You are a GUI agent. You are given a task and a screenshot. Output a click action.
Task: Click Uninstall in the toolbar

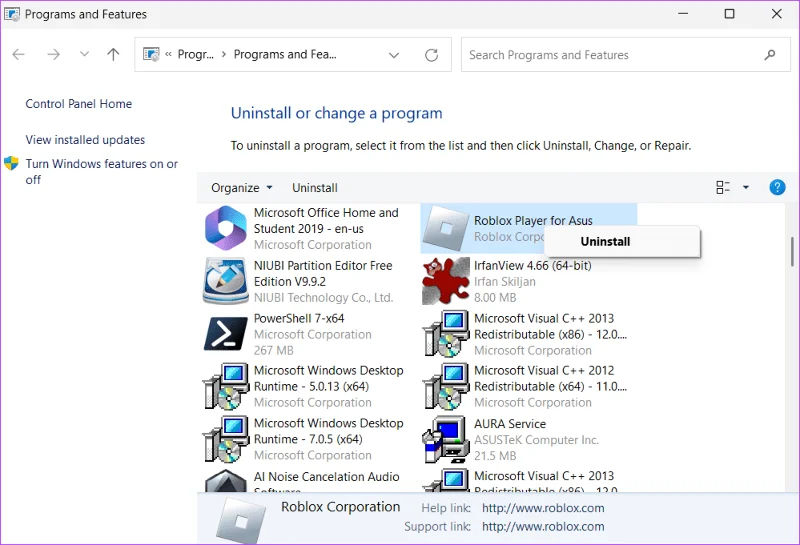tap(315, 188)
